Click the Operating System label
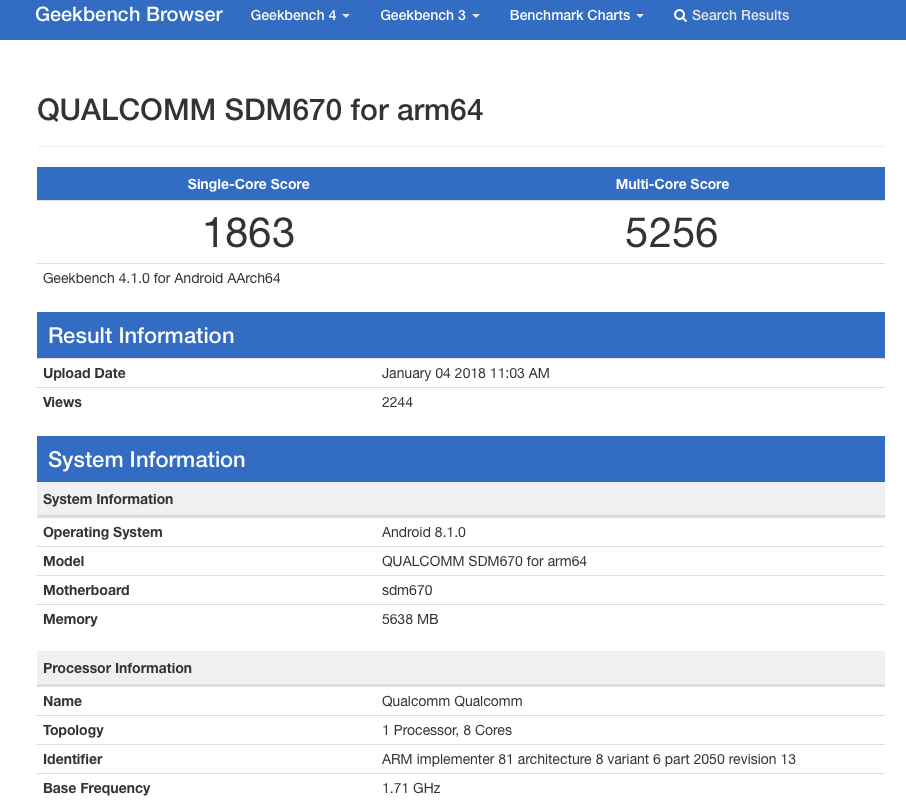The width and height of the screenshot is (906, 812). (103, 532)
